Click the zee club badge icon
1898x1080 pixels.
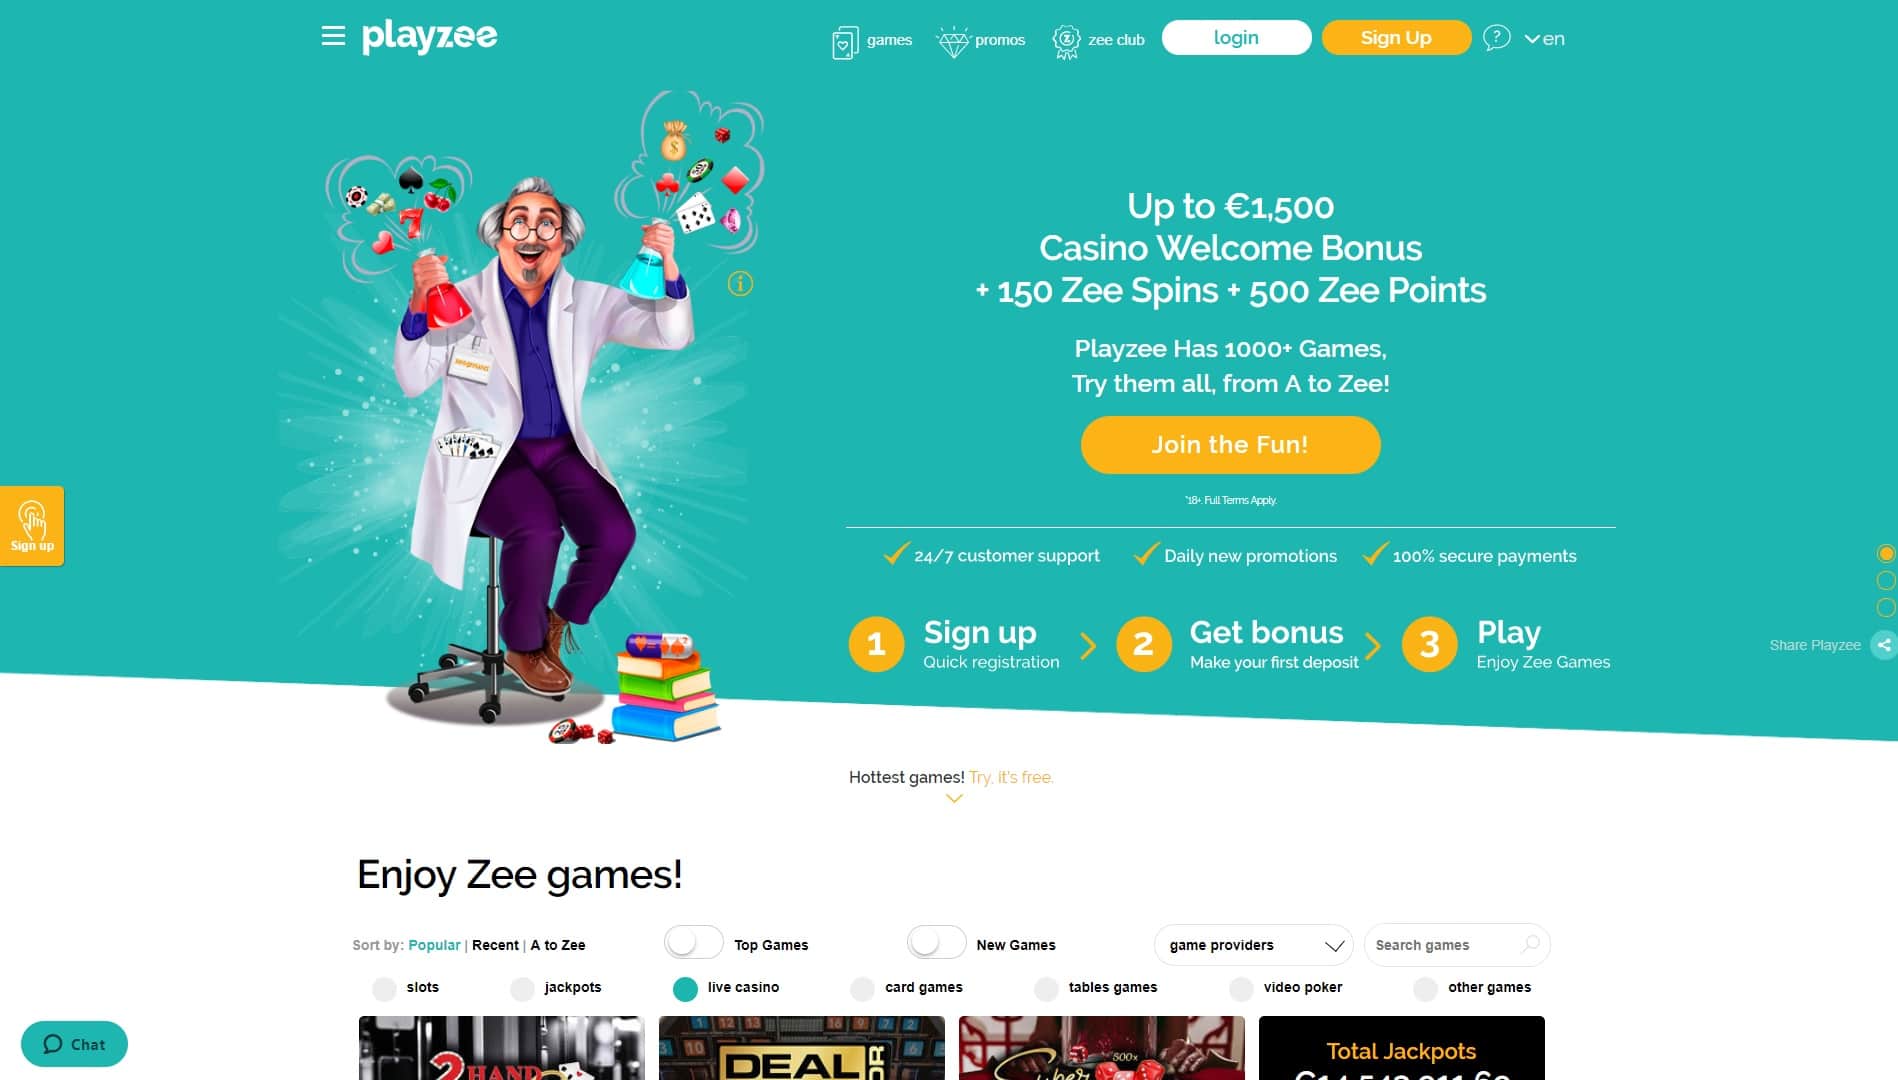[1066, 42]
